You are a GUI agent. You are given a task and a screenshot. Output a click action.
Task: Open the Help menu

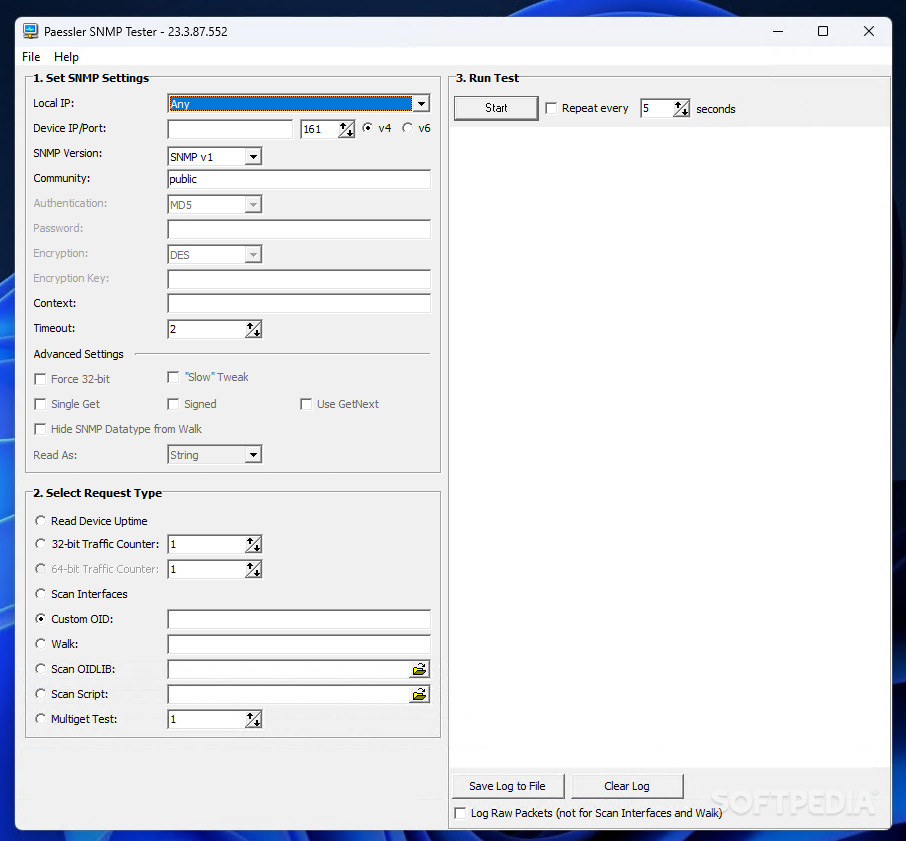click(x=66, y=57)
